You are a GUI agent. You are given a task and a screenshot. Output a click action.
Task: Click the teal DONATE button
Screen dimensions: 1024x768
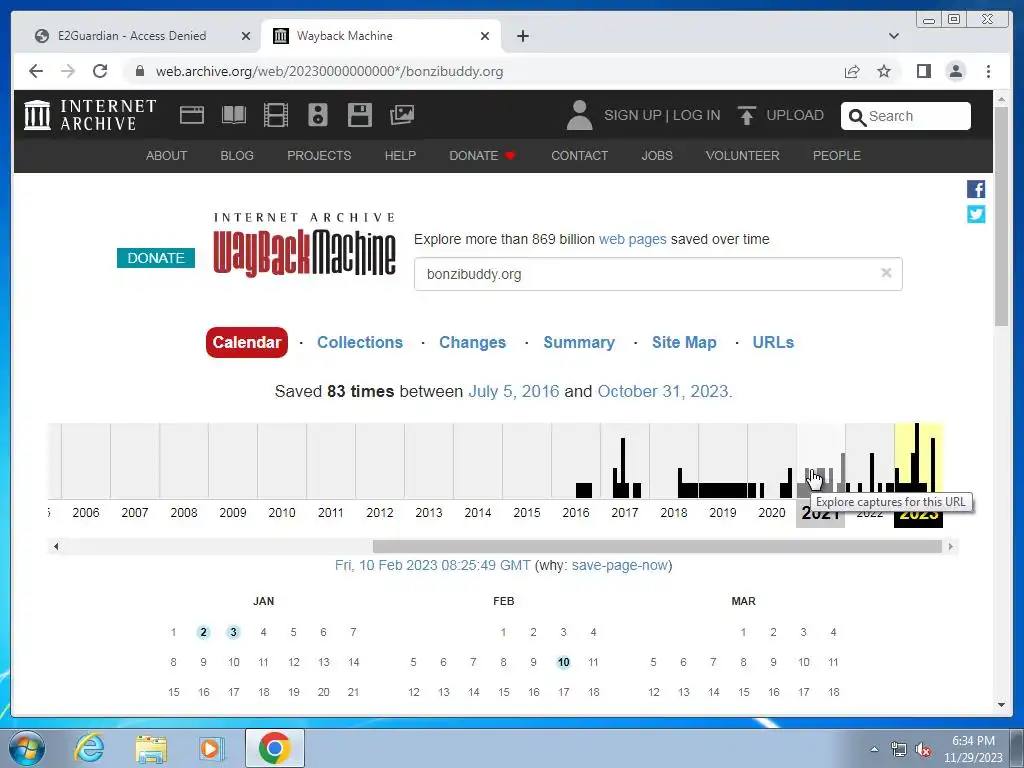tap(155, 258)
